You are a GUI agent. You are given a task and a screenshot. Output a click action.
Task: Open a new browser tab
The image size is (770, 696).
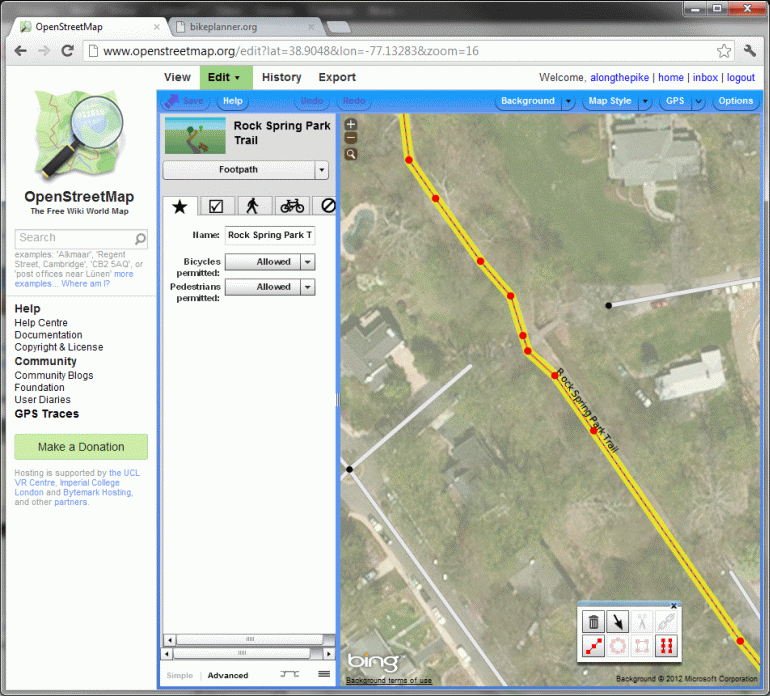click(338, 27)
